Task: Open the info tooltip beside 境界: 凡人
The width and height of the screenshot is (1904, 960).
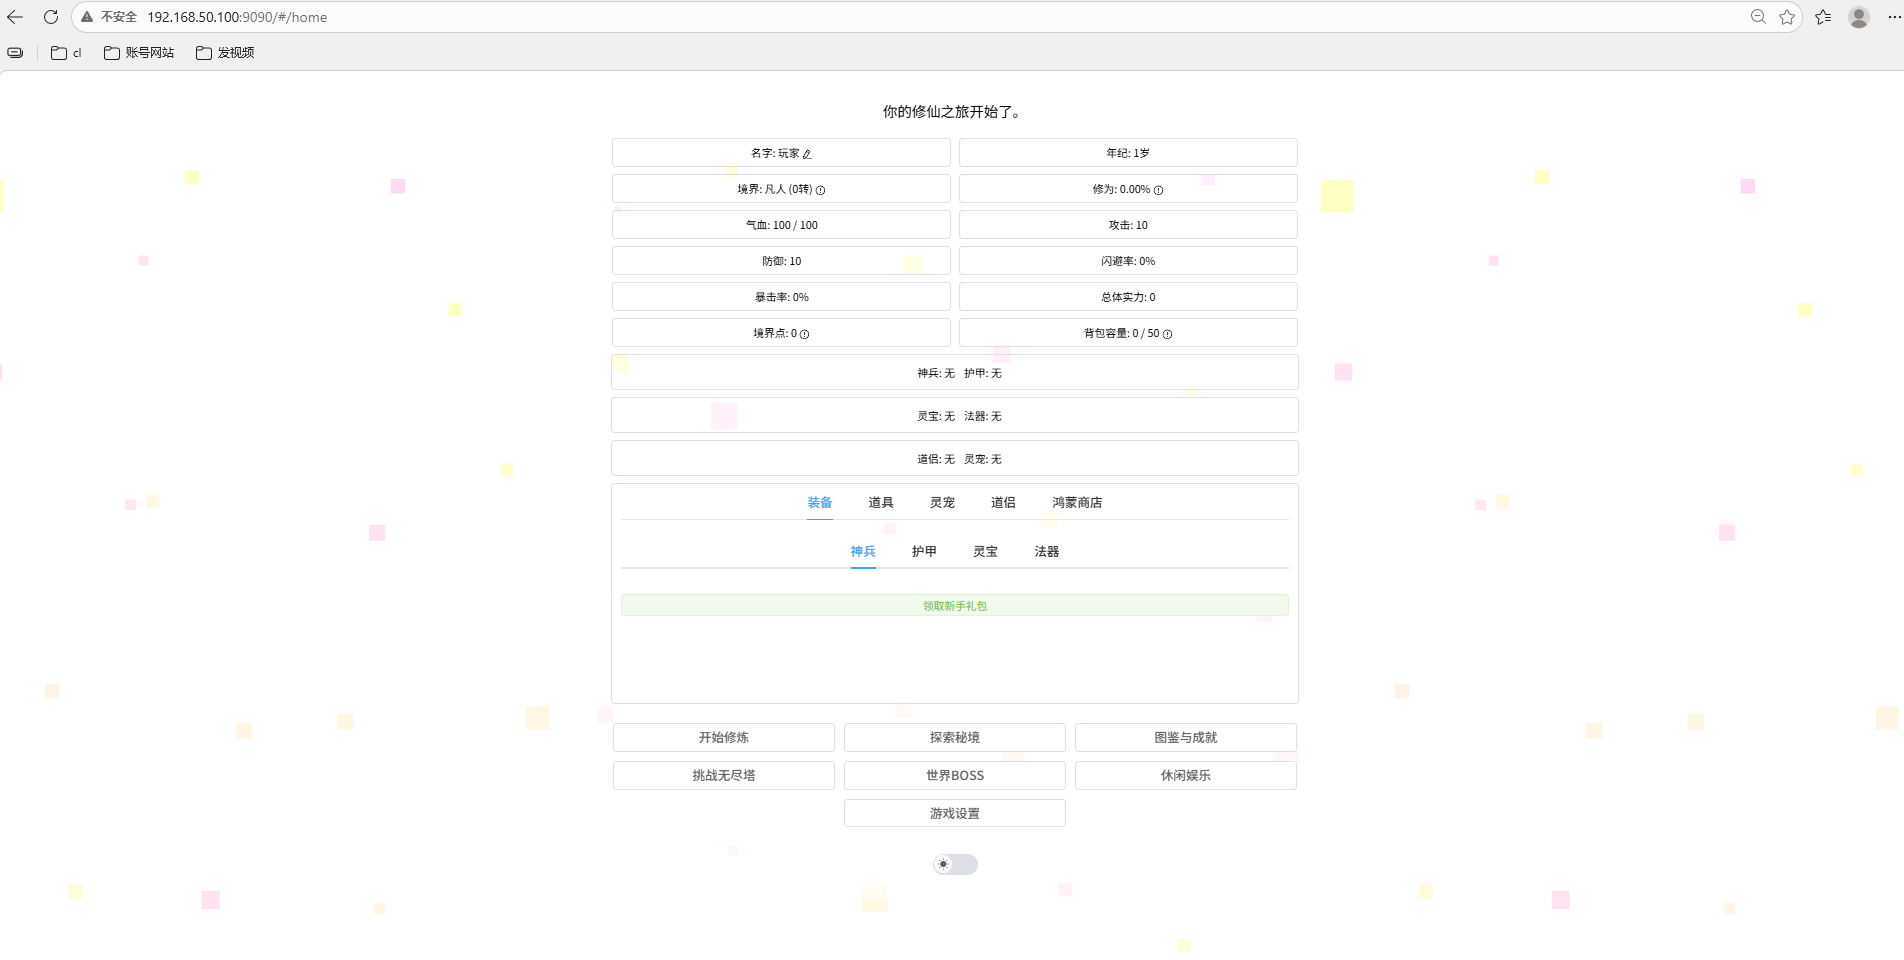Action: tap(819, 190)
